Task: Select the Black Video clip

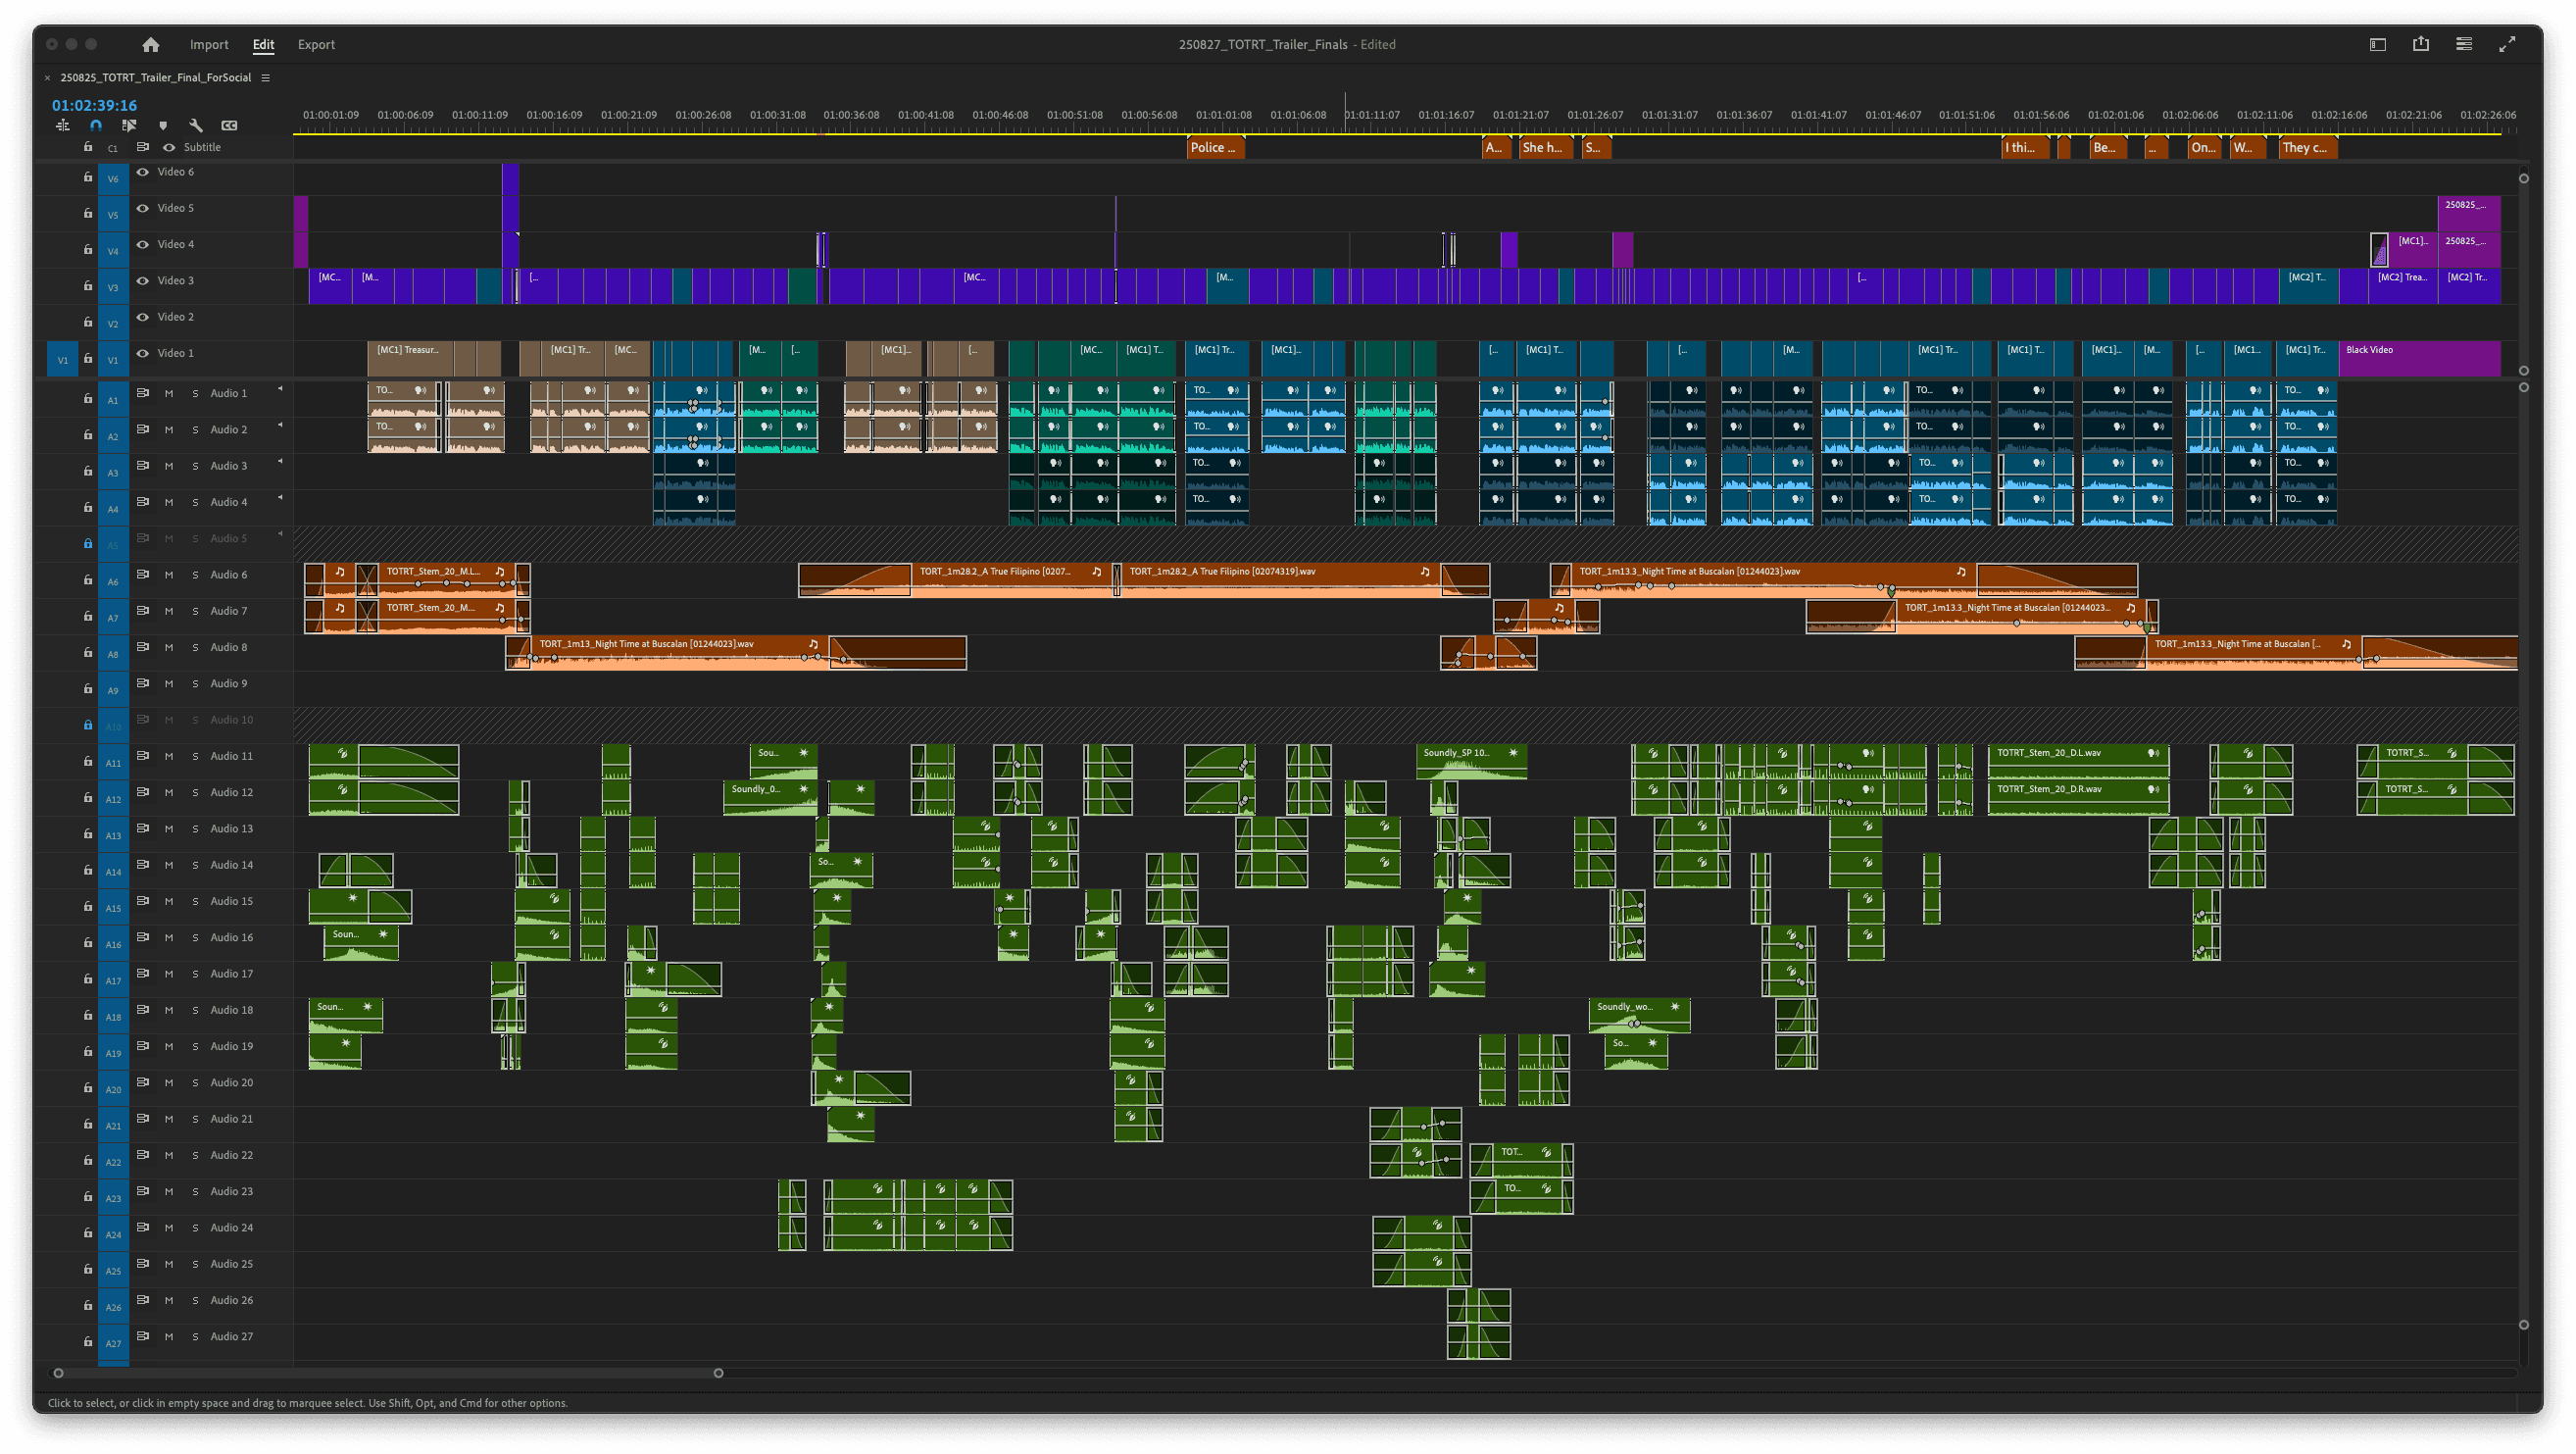Action: click(2418, 358)
